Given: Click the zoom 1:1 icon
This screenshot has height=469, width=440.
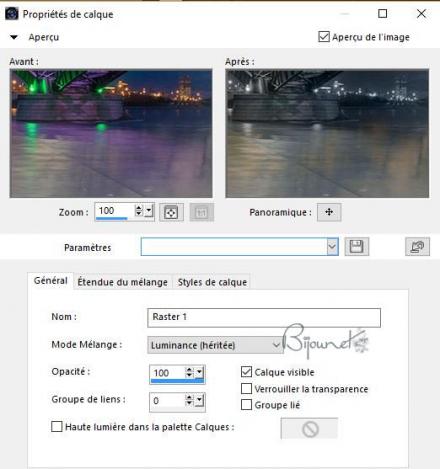Looking at the screenshot, I should (x=202, y=212).
